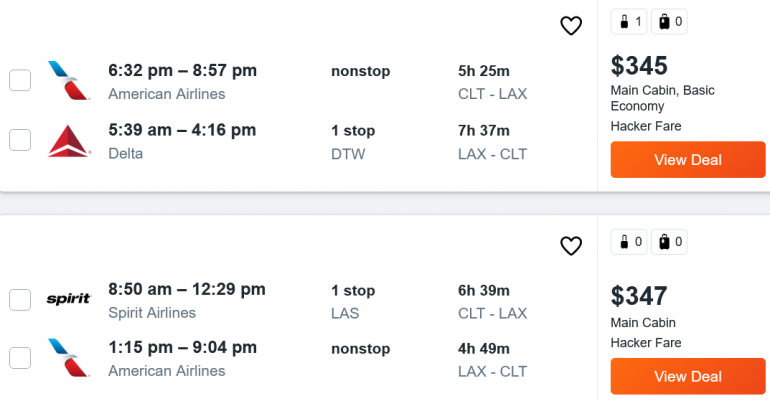The image size is (770, 401).
Task: Click the Delta logo on 5:39 am flight
Action: click(x=68, y=141)
